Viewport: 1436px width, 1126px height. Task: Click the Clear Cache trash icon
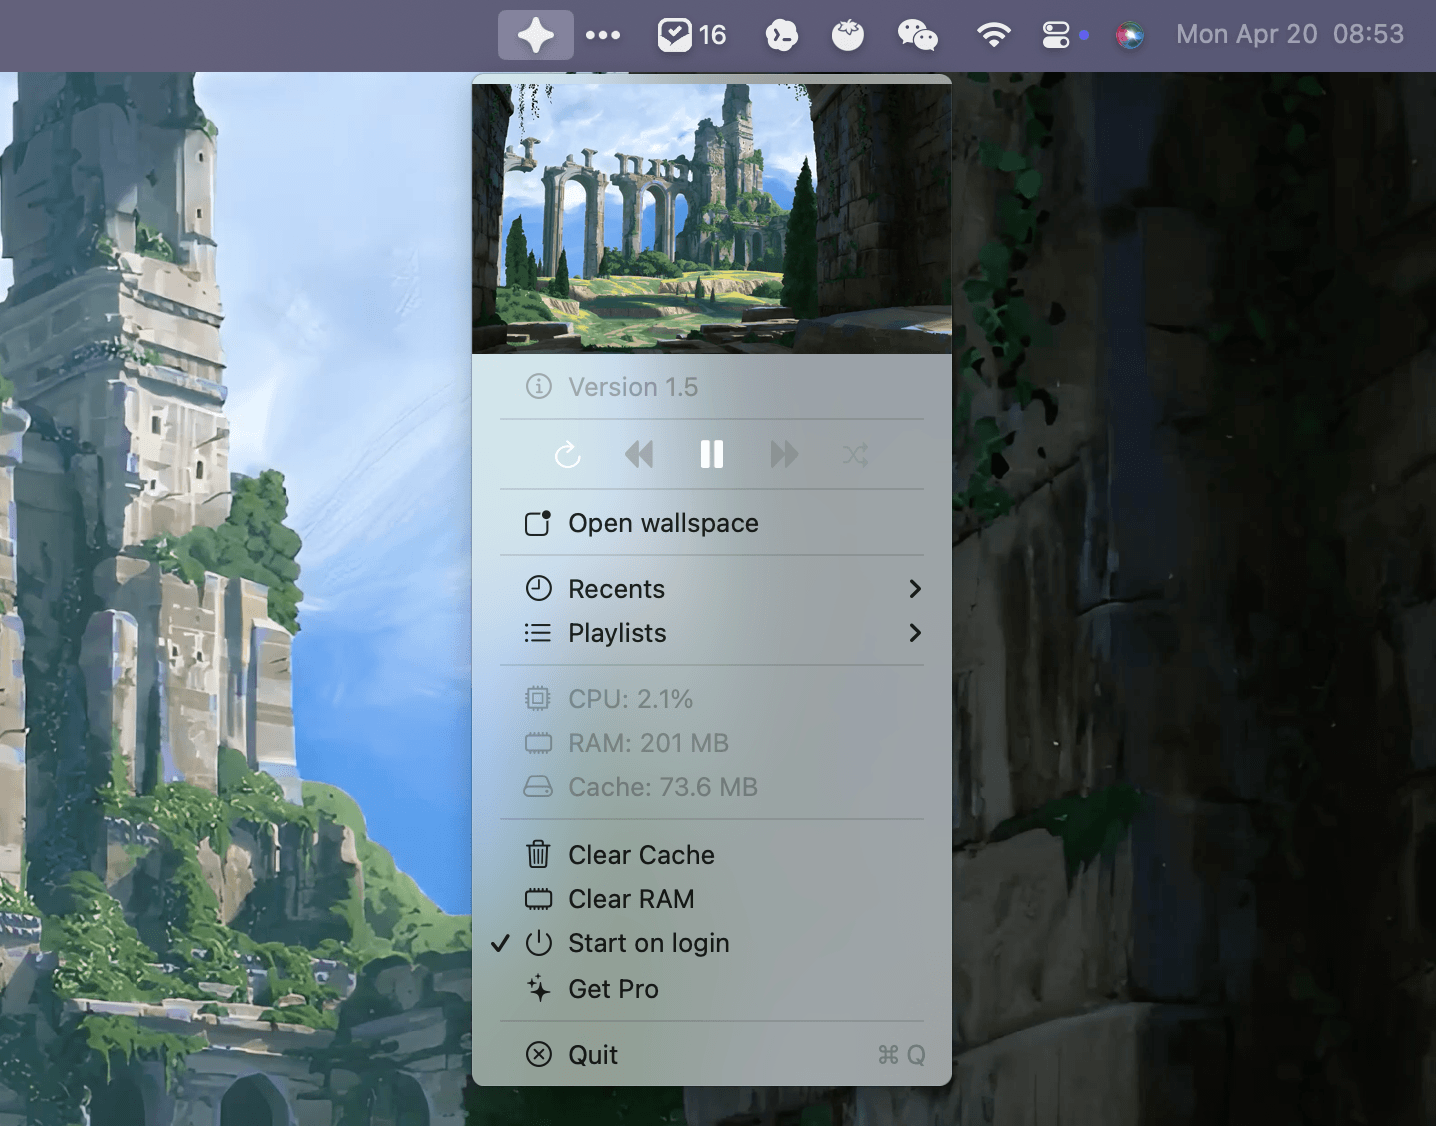(x=538, y=855)
